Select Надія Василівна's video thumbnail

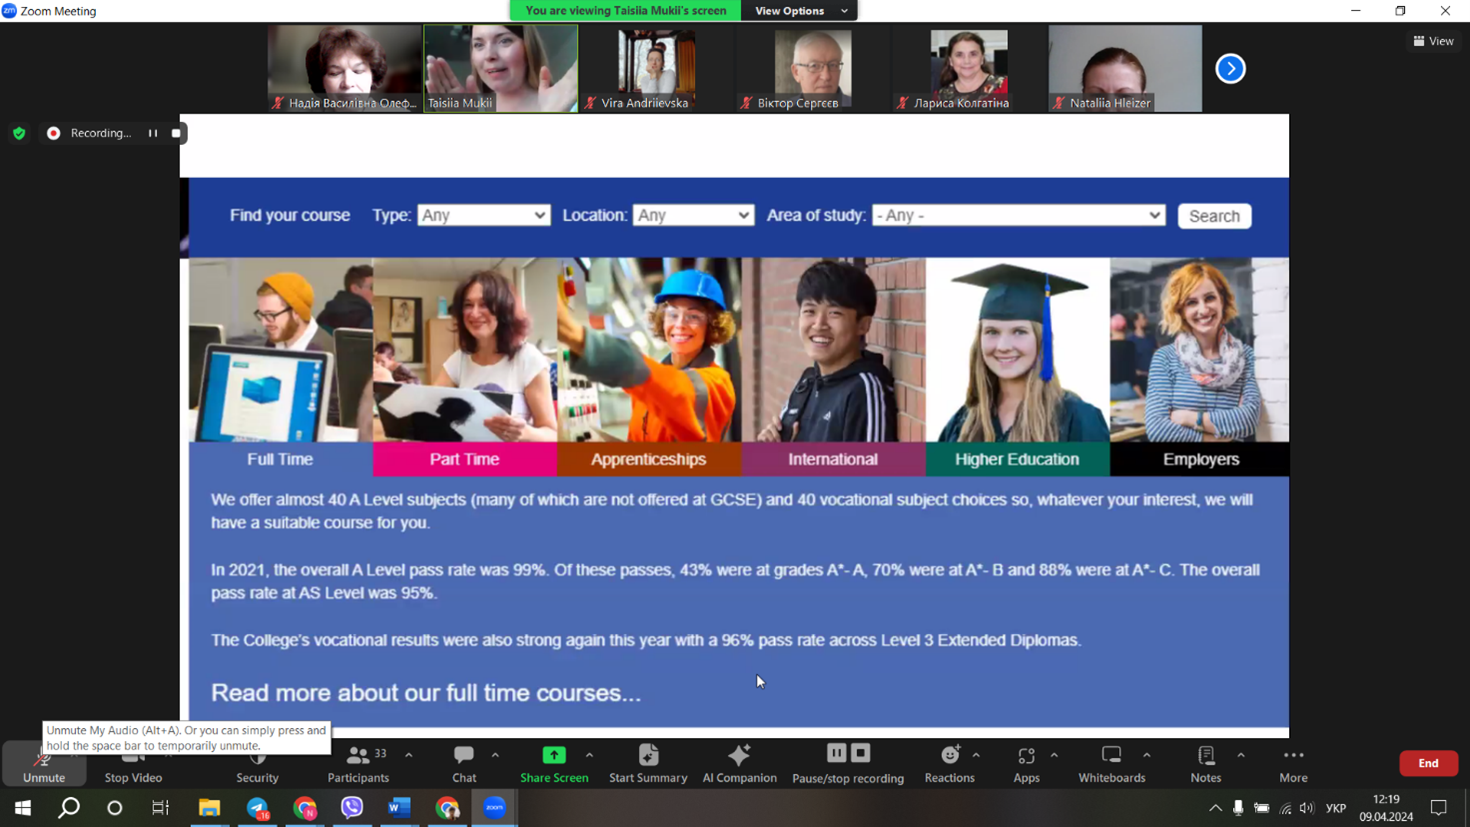[345, 68]
